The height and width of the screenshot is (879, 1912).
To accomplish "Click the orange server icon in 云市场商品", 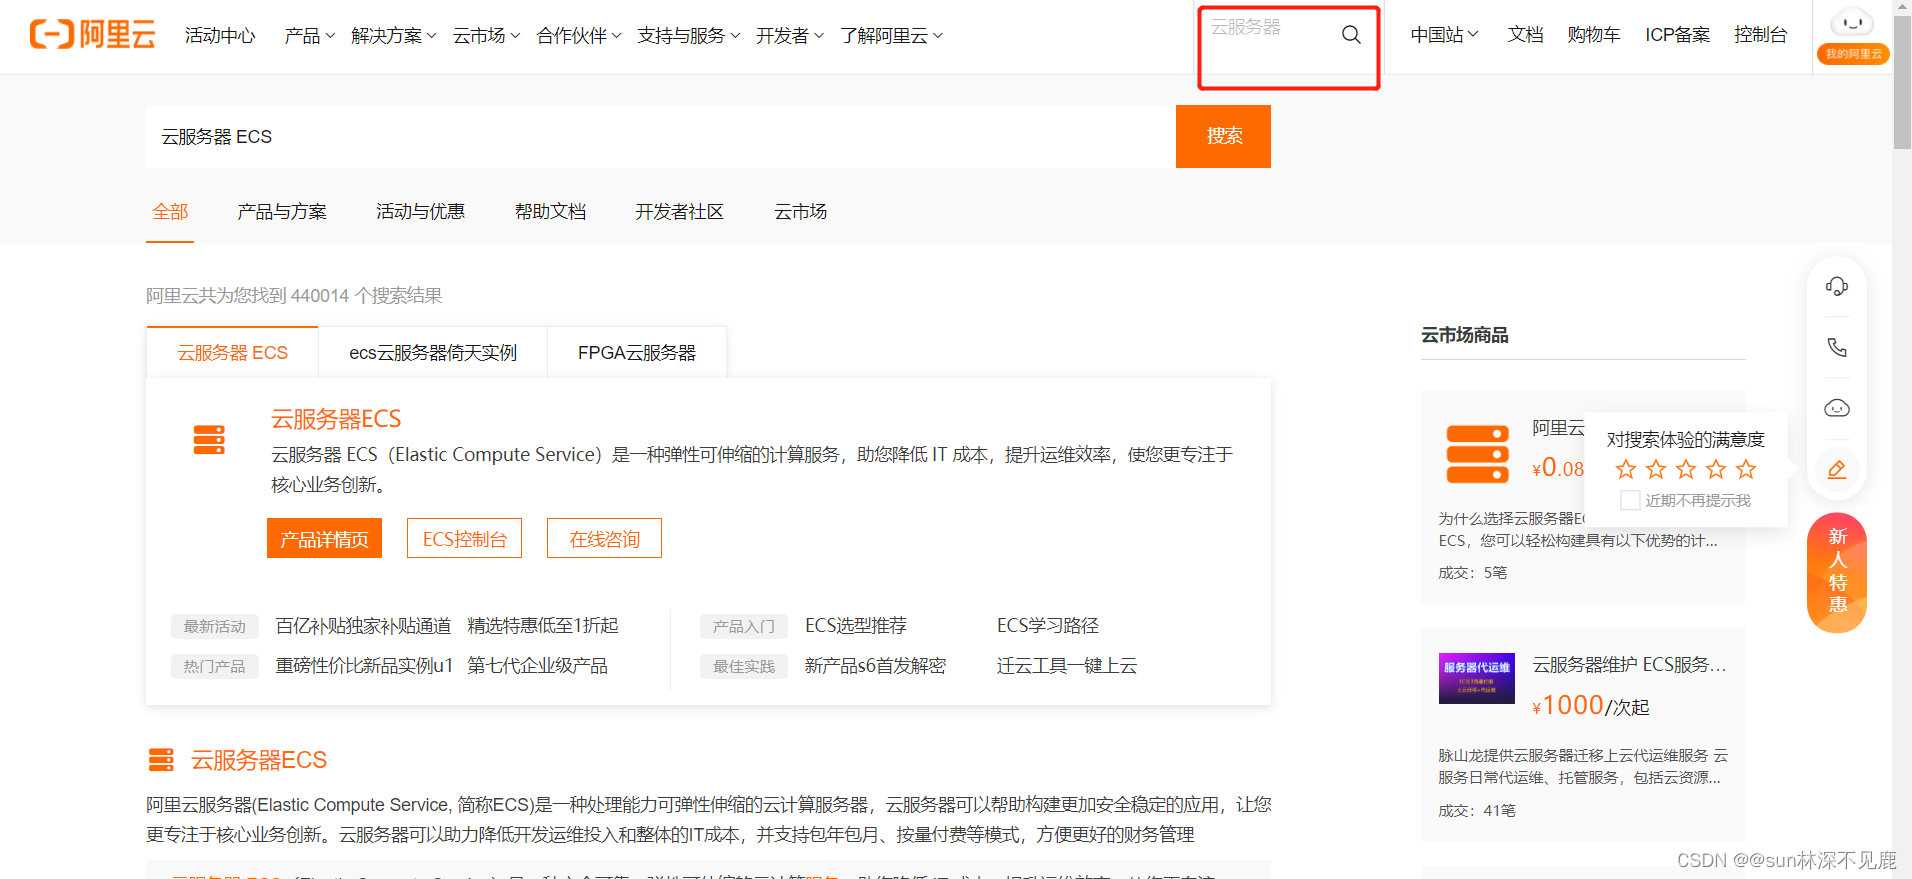I will click(x=1477, y=454).
